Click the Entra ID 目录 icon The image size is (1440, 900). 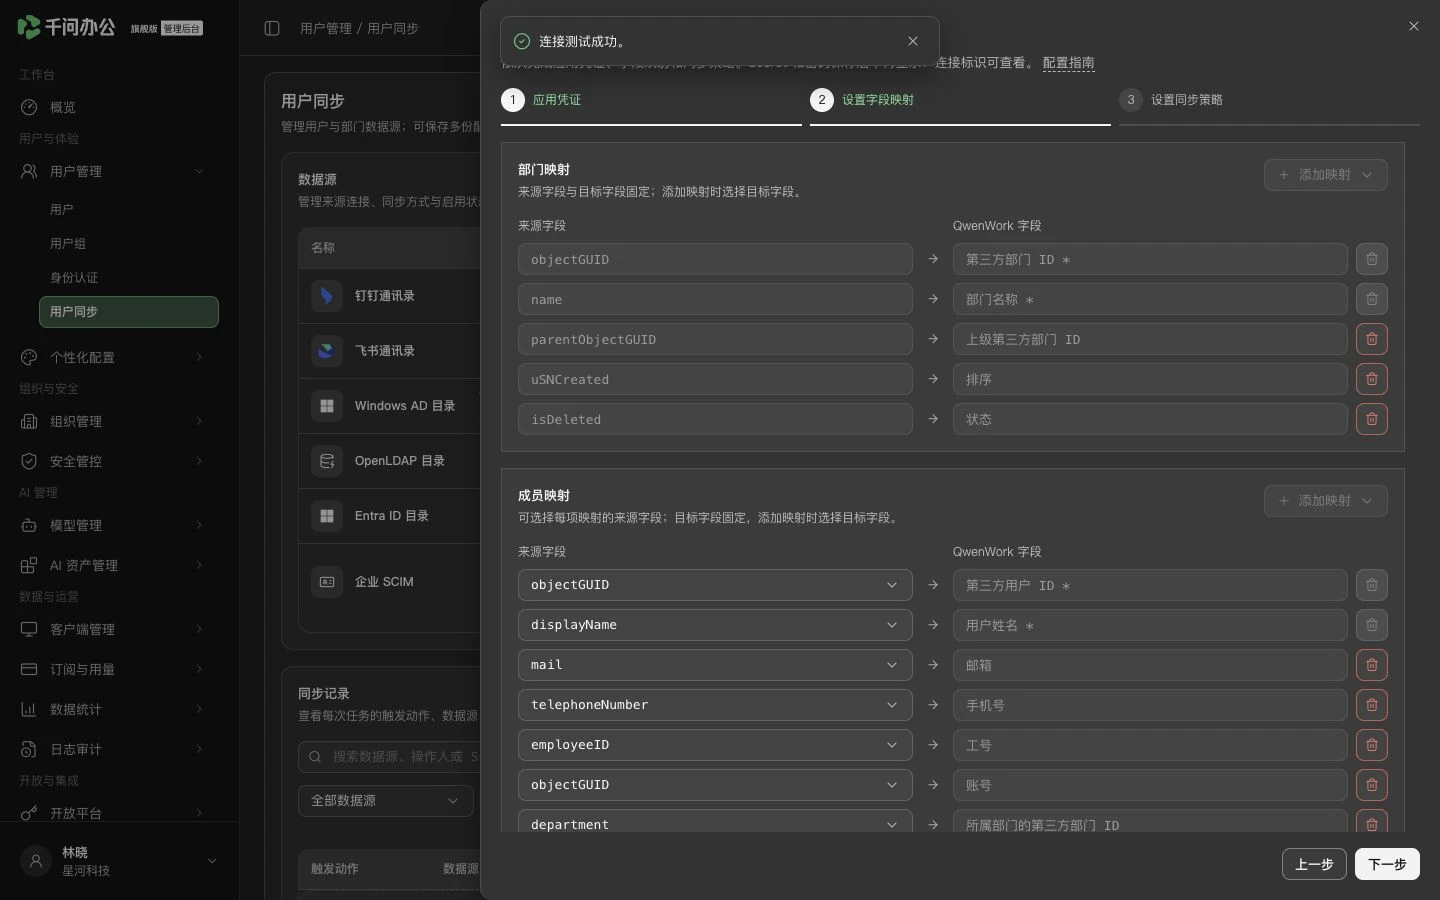(x=326, y=516)
